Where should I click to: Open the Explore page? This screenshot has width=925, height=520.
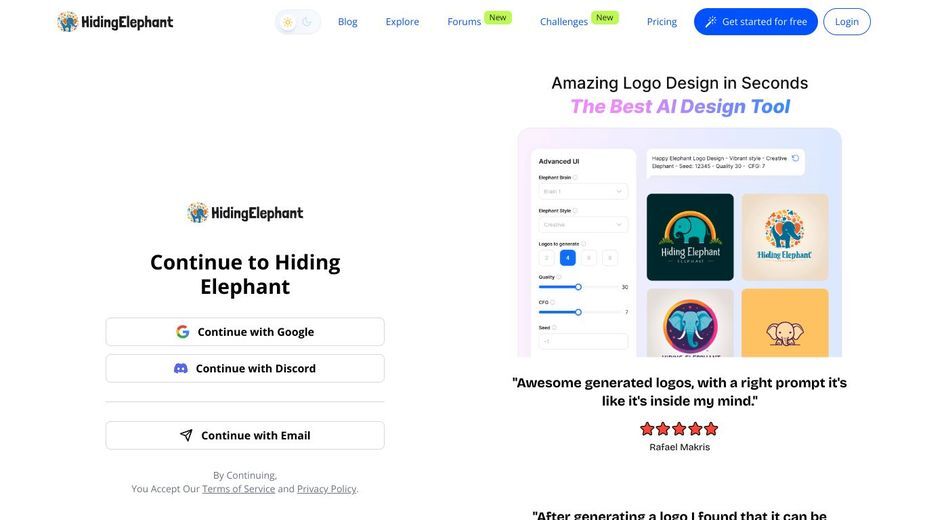click(x=402, y=22)
